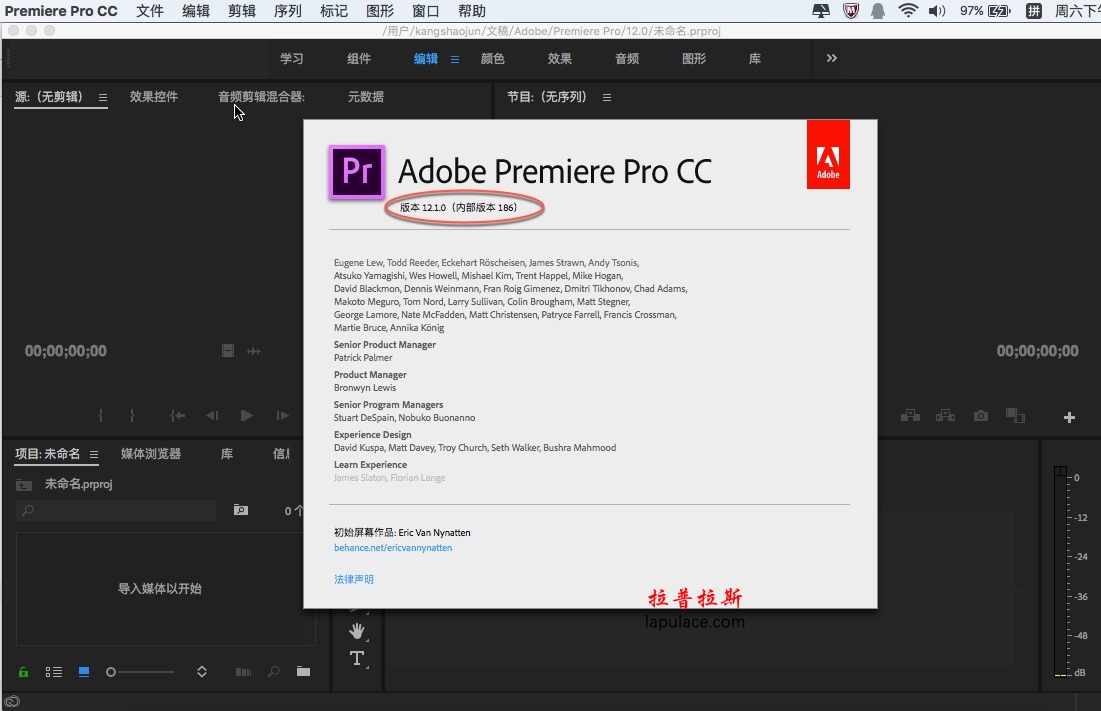Click the project search input field
The image size is (1101, 711).
(116, 510)
